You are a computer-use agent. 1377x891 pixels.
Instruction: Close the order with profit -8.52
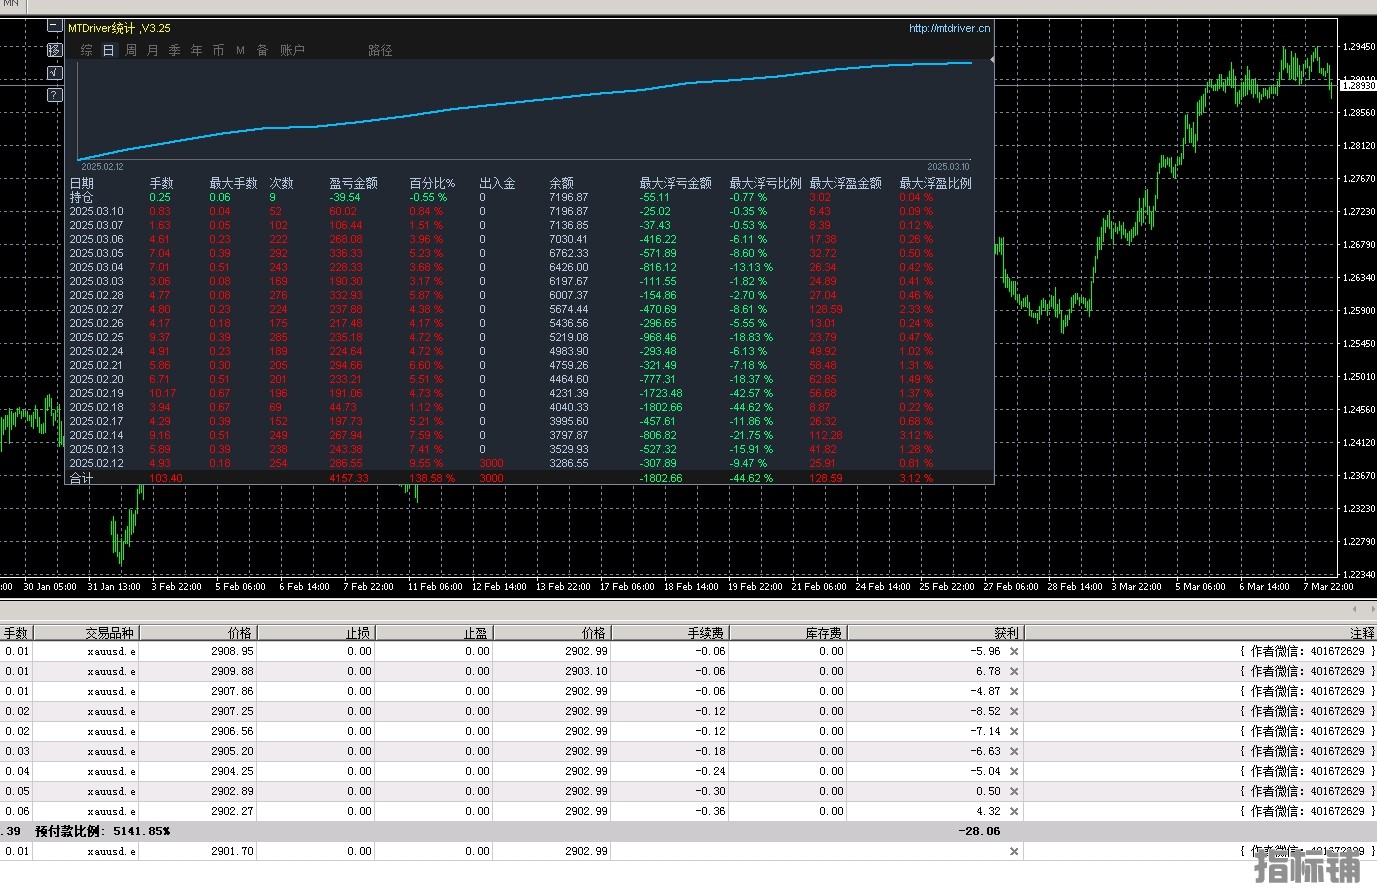(x=1014, y=711)
